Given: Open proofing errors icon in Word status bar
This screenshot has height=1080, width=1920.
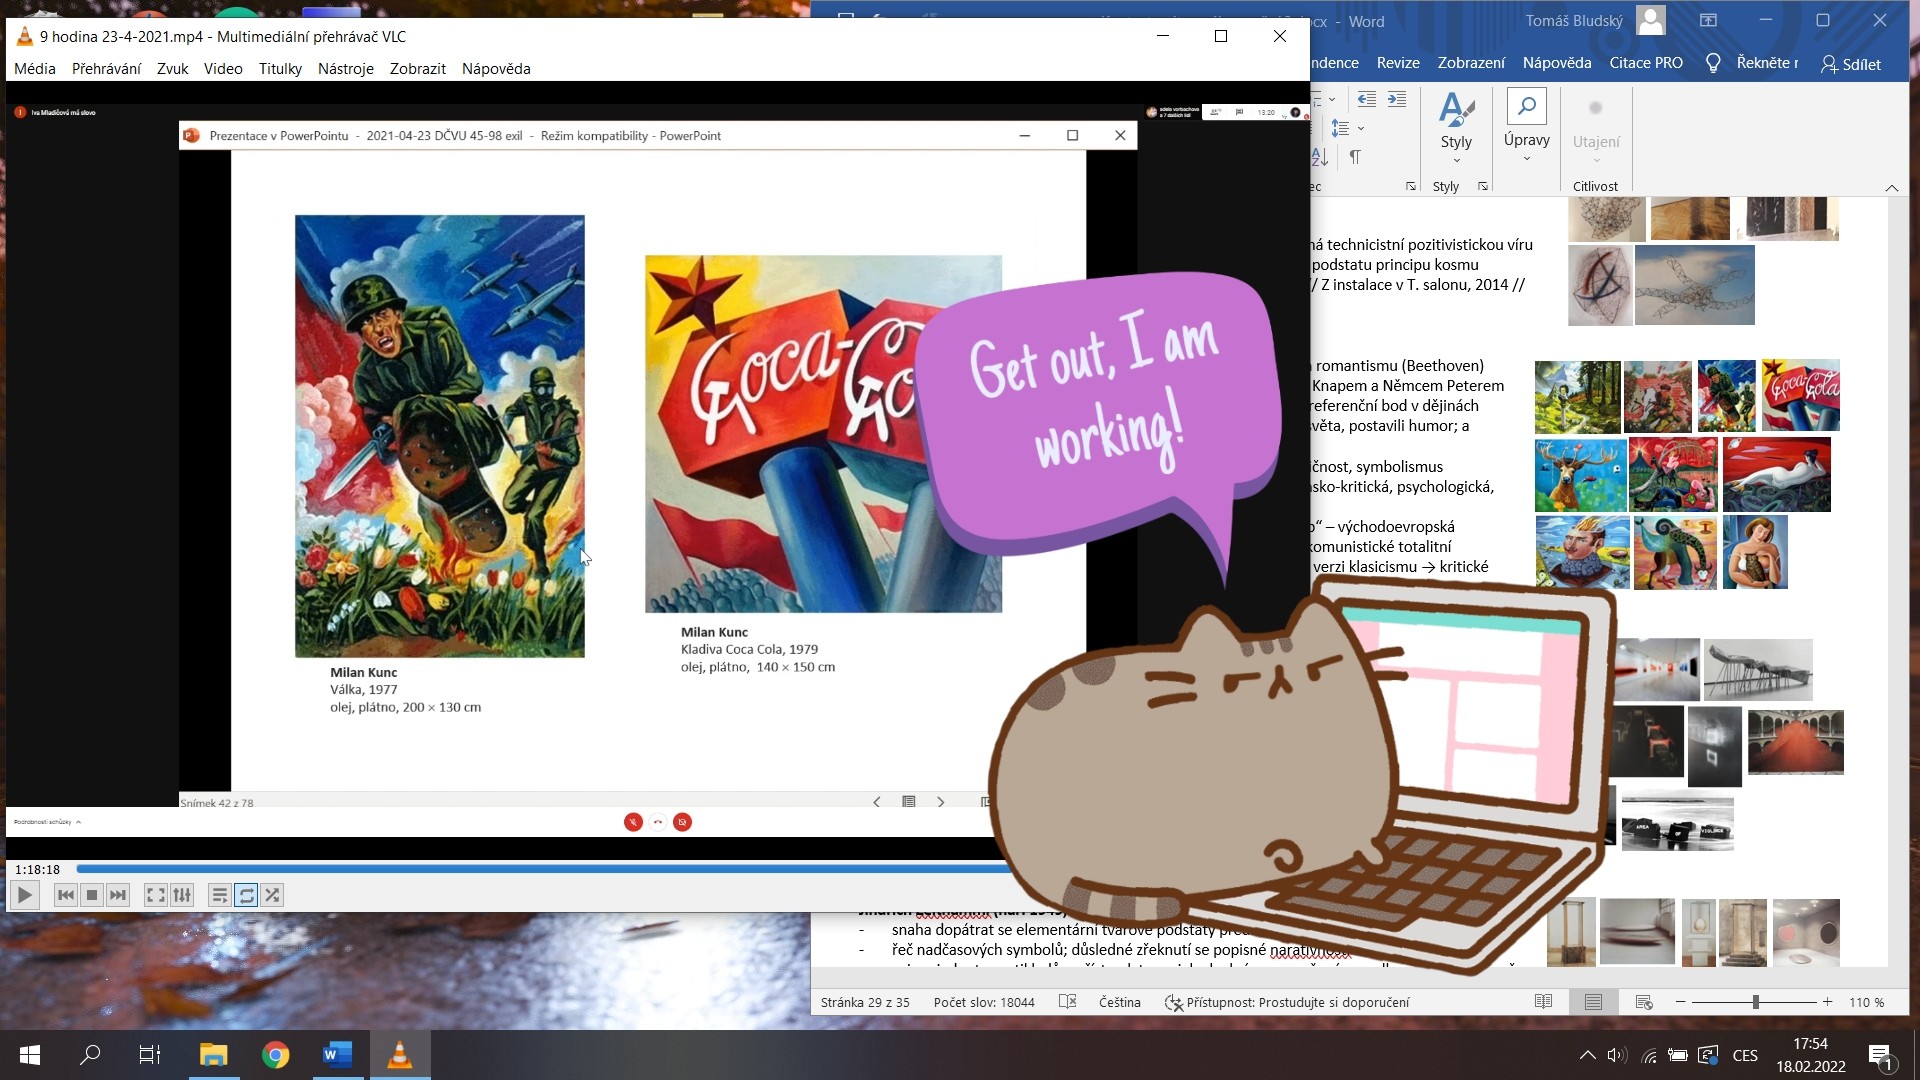Looking at the screenshot, I should [x=1068, y=1002].
